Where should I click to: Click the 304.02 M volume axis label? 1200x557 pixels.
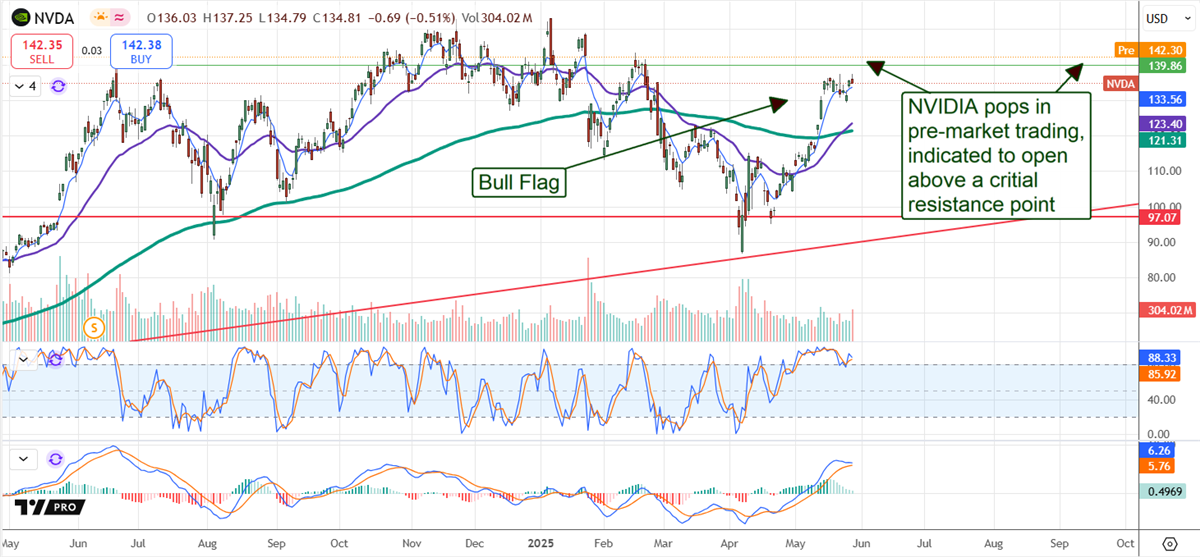[1167, 311]
